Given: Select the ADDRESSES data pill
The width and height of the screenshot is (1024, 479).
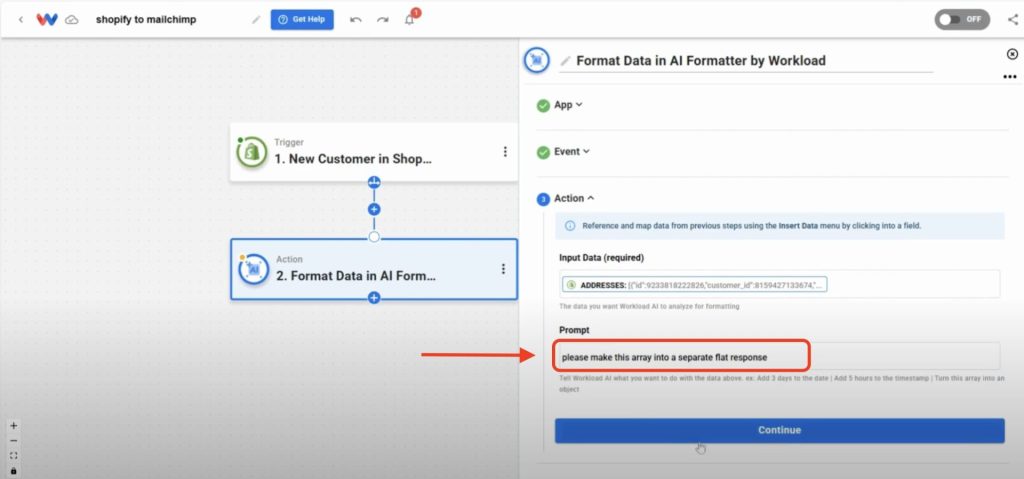Looking at the screenshot, I should (694, 285).
